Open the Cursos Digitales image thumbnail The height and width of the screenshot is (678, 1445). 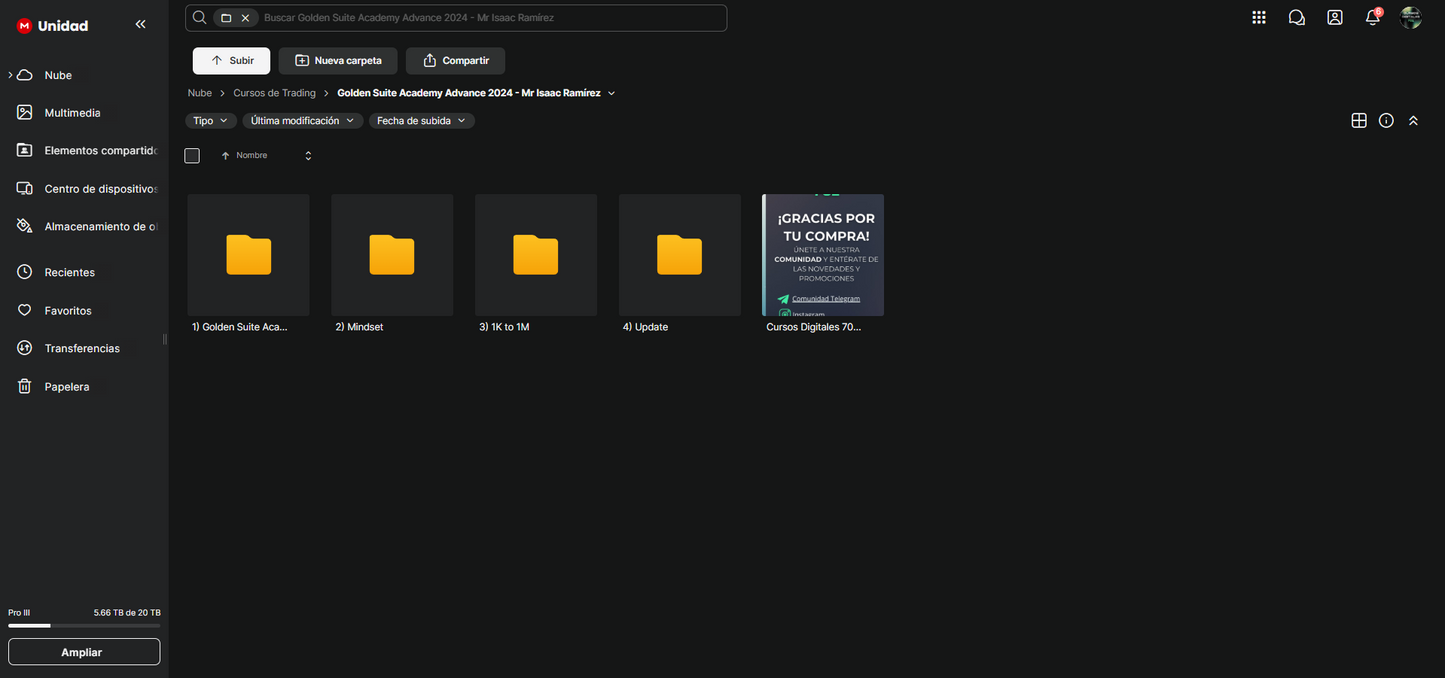(x=822, y=255)
